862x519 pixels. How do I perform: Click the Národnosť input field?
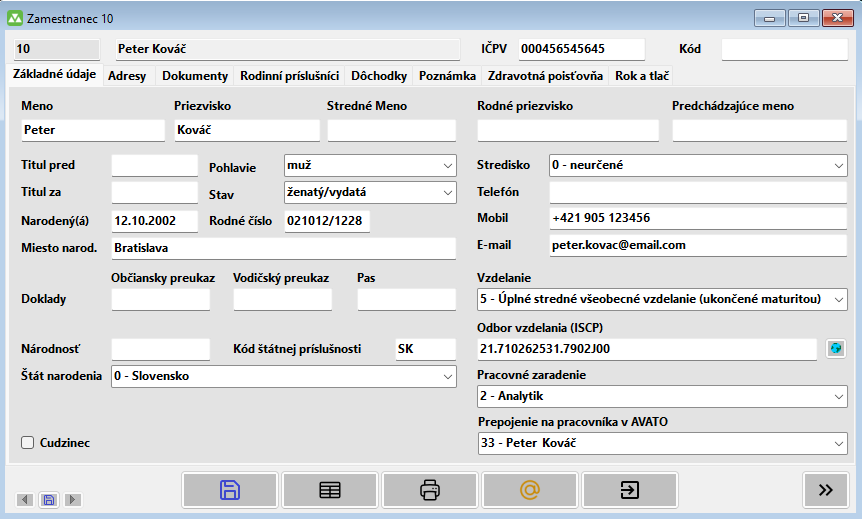161,349
